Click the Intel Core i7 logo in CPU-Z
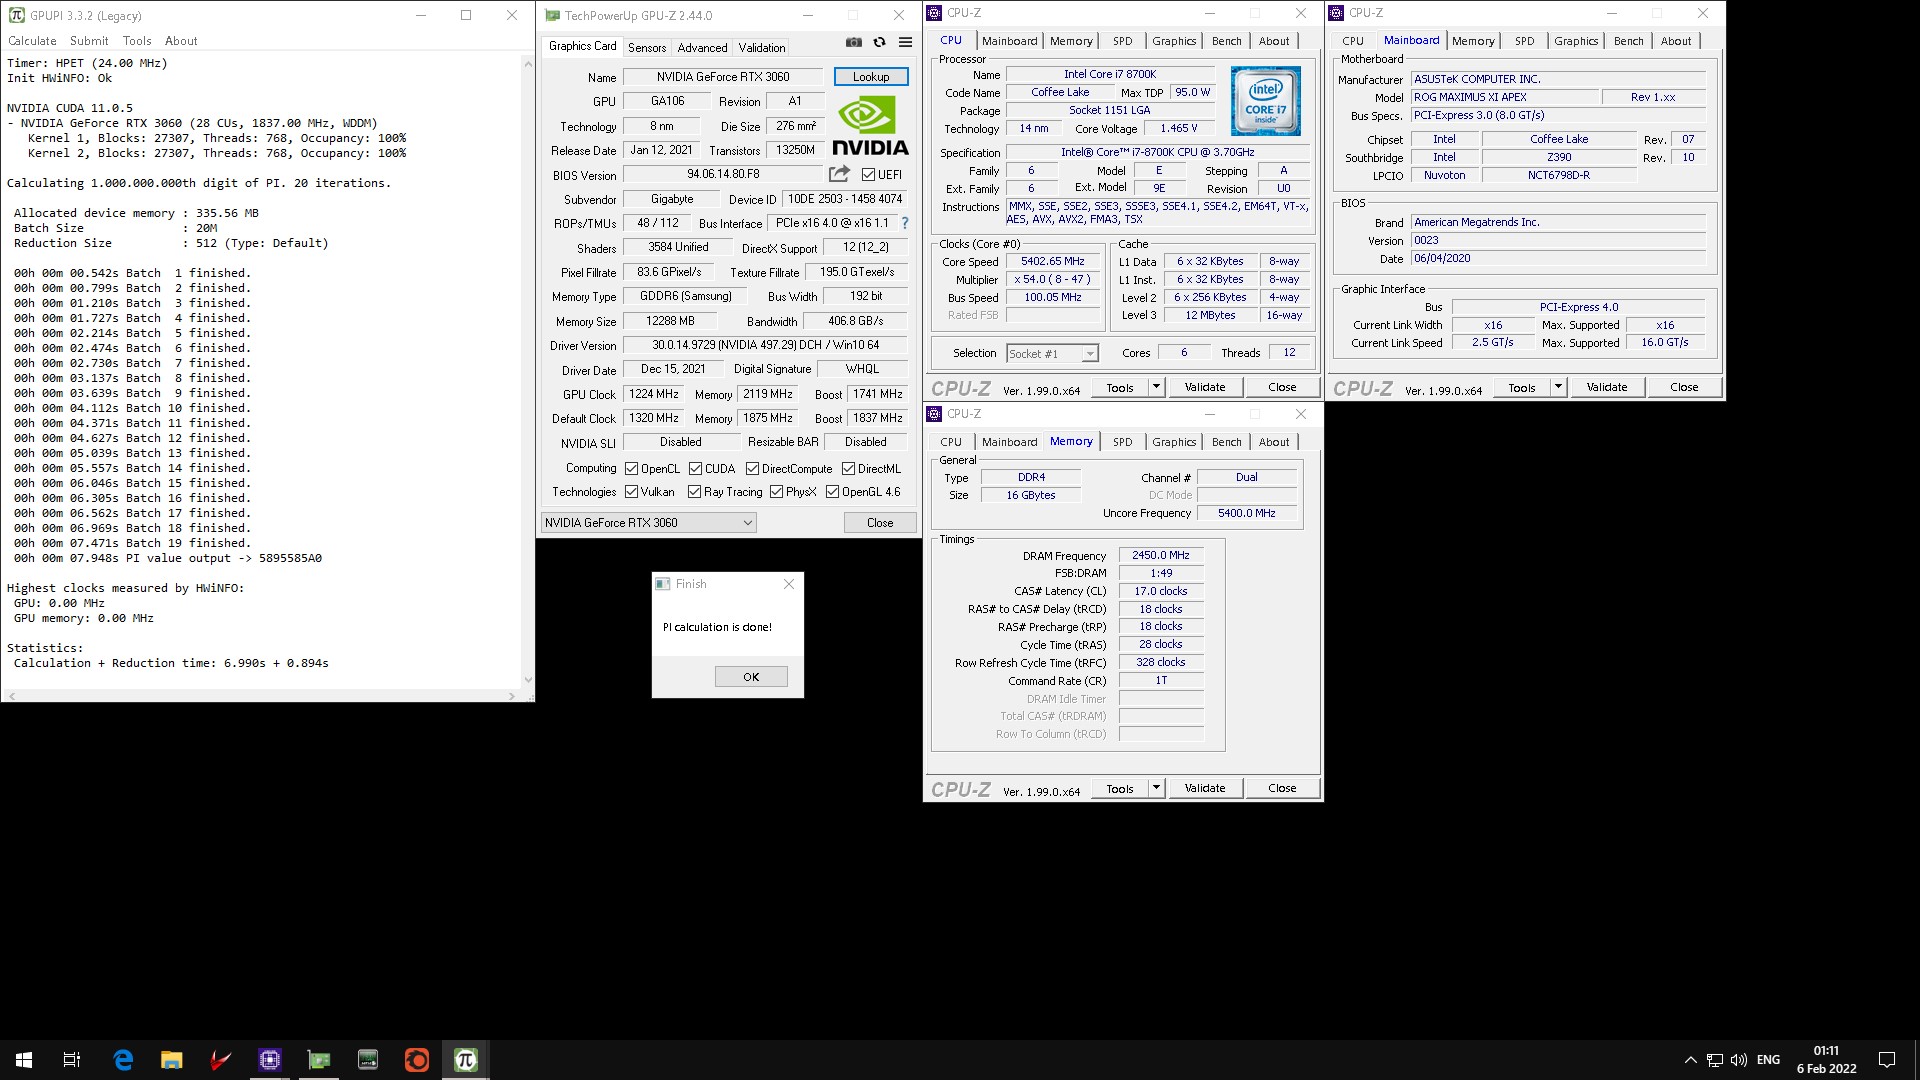This screenshot has height=1080, width=1920. [x=1265, y=101]
